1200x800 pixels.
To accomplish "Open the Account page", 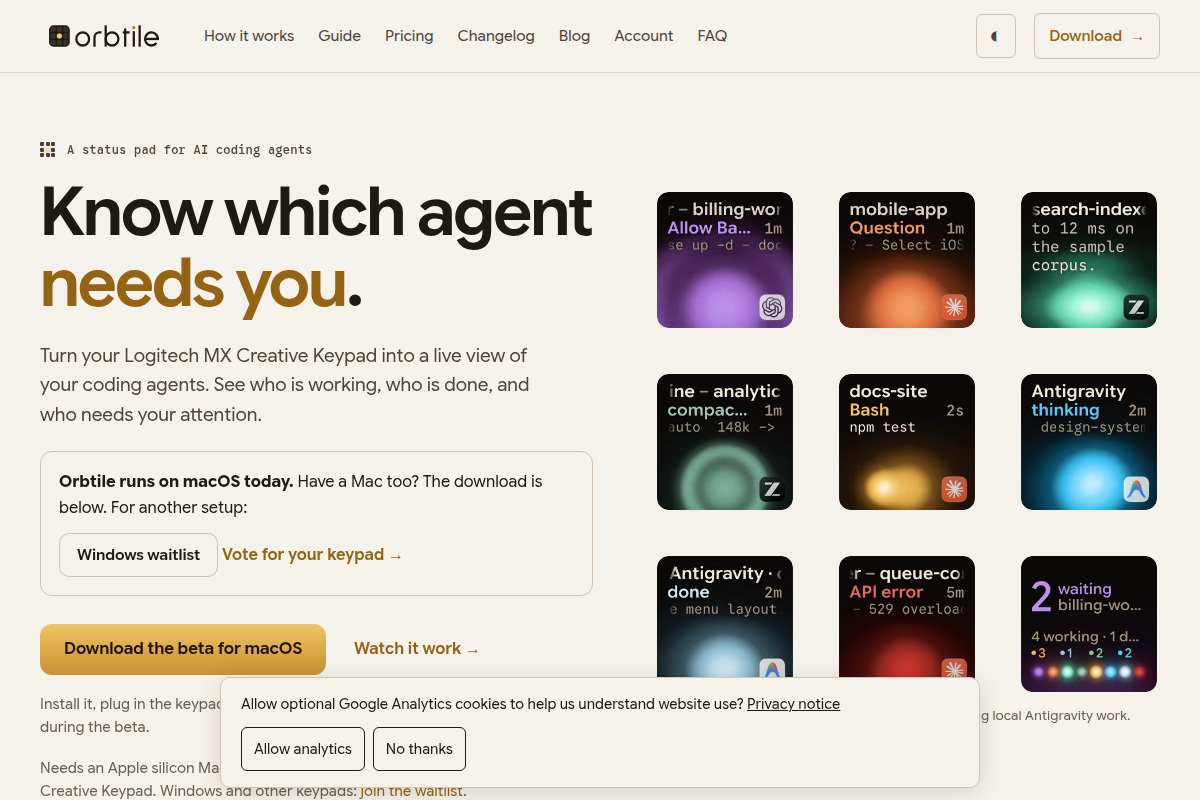I will click(x=644, y=36).
